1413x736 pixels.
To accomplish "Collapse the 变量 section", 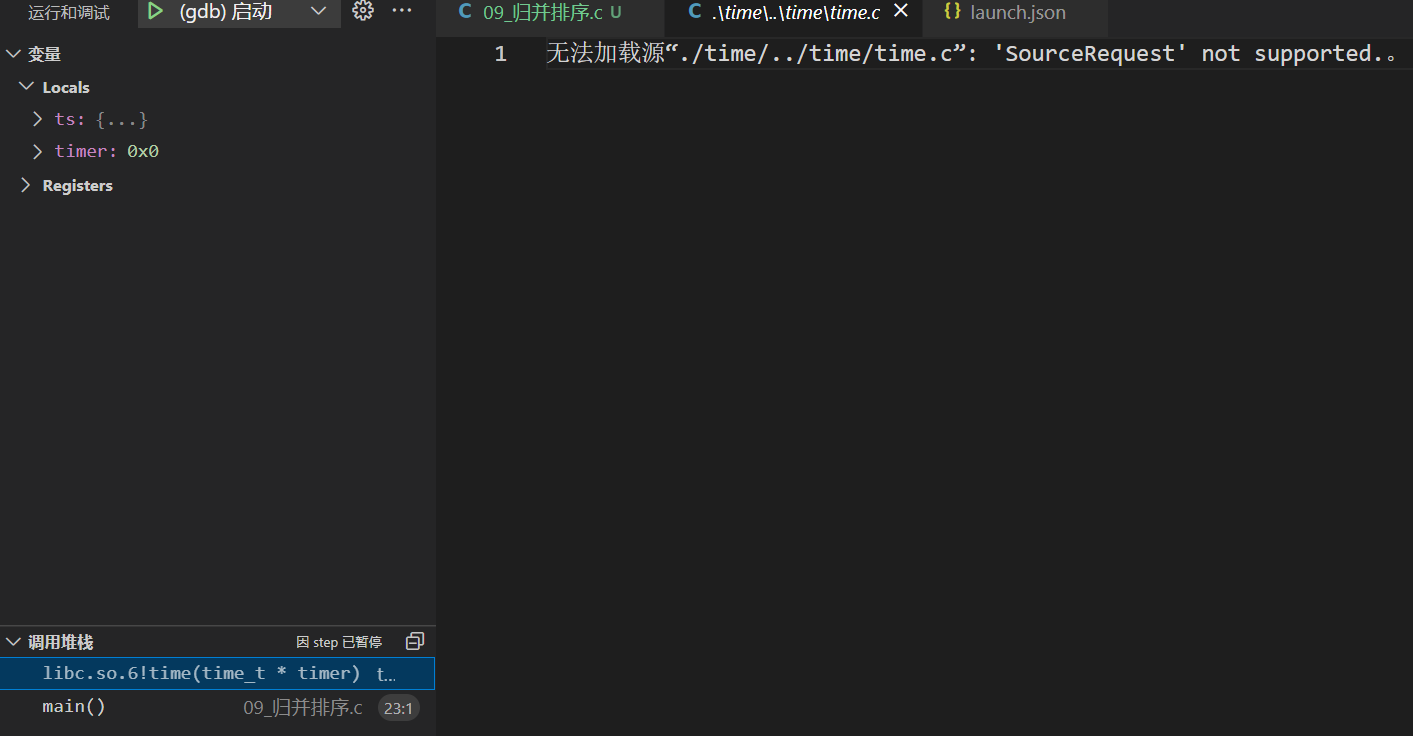I will point(14,54).
